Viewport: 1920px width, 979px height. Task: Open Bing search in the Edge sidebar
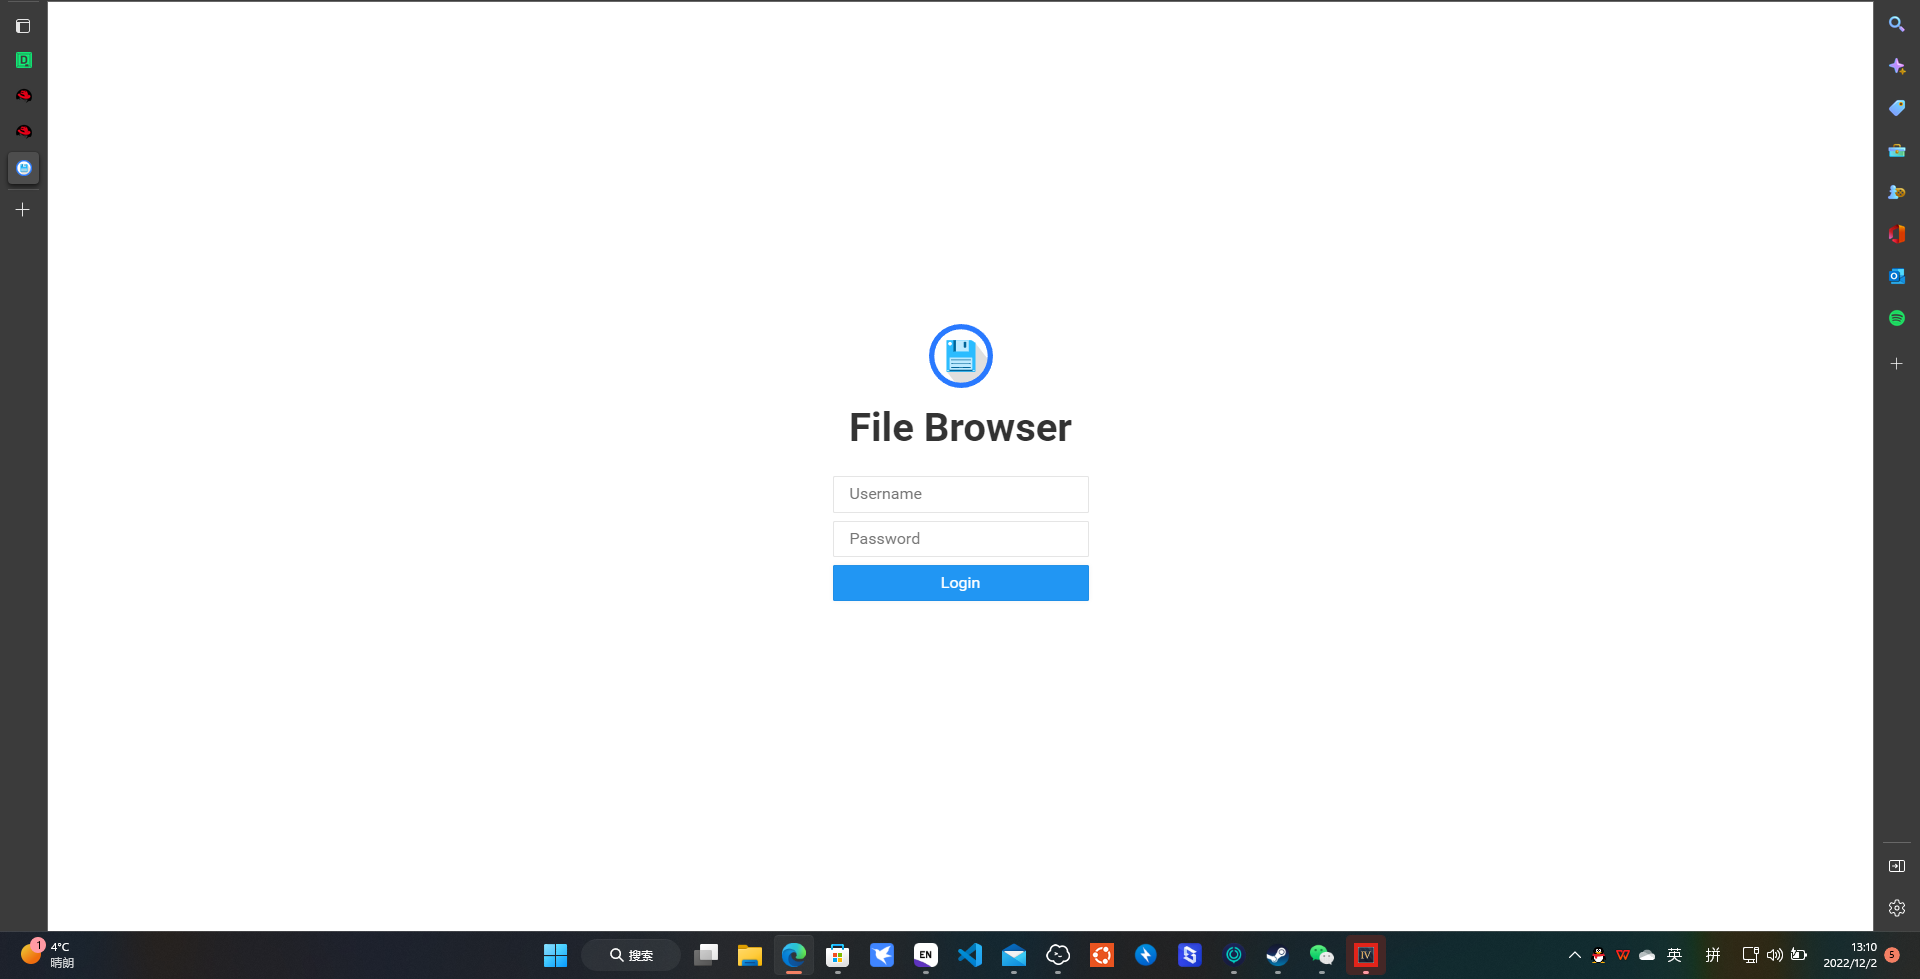click(1897, 24)
